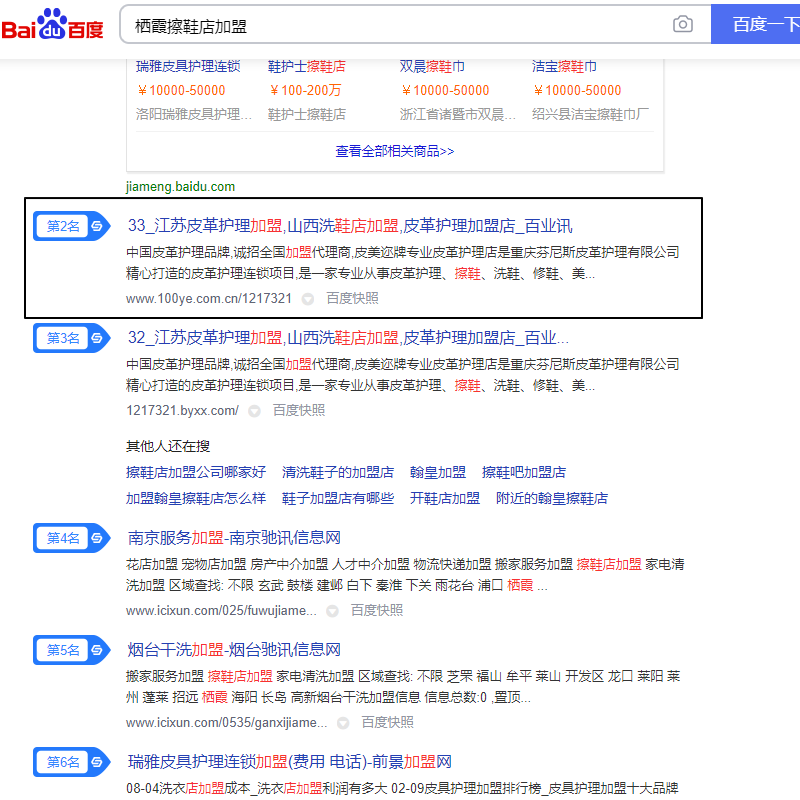This screenshot has height=800, width=800.
Task: Open 瑞雅皮具护理连锁加盟 前景加盟网 result
Action: pyautogui.click(x=290, y=762)
